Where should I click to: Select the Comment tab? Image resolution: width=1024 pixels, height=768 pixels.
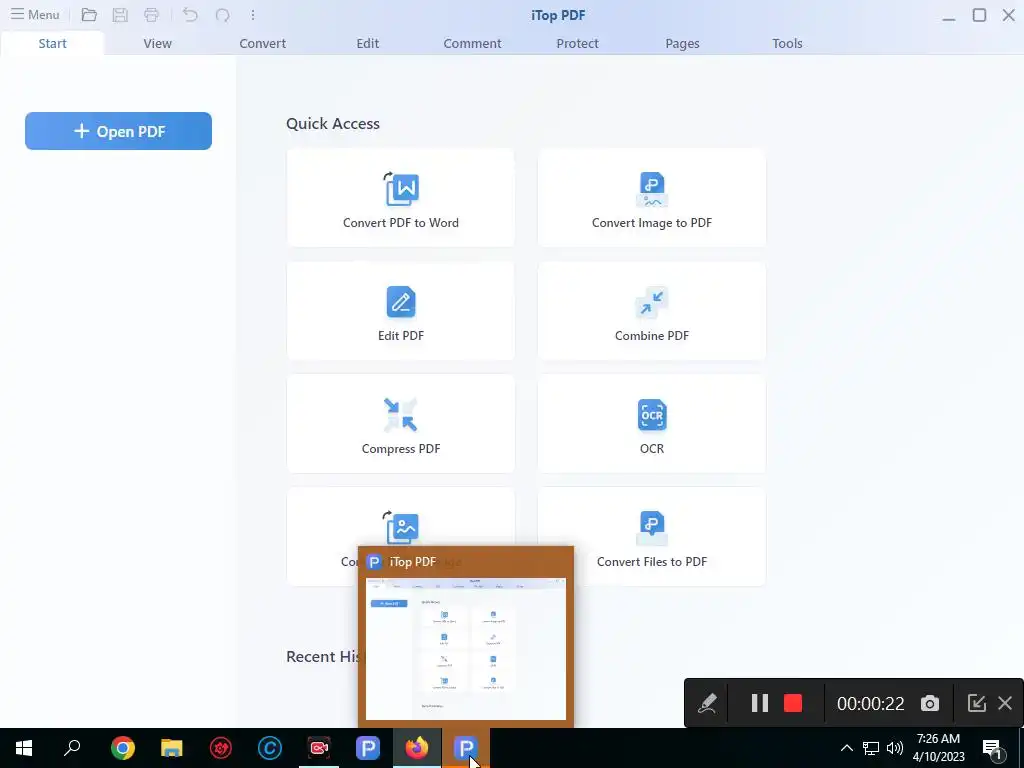pos(472,43)
